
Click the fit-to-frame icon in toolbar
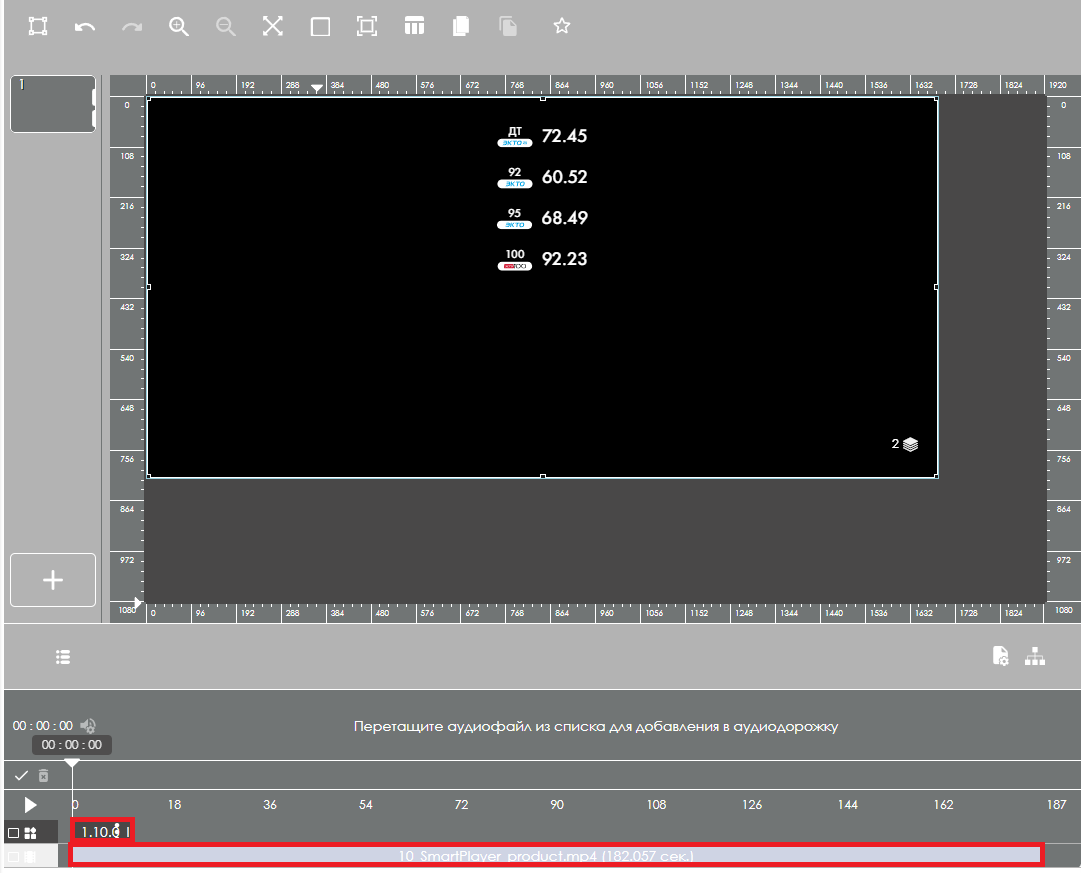click(x=367, y=27)
